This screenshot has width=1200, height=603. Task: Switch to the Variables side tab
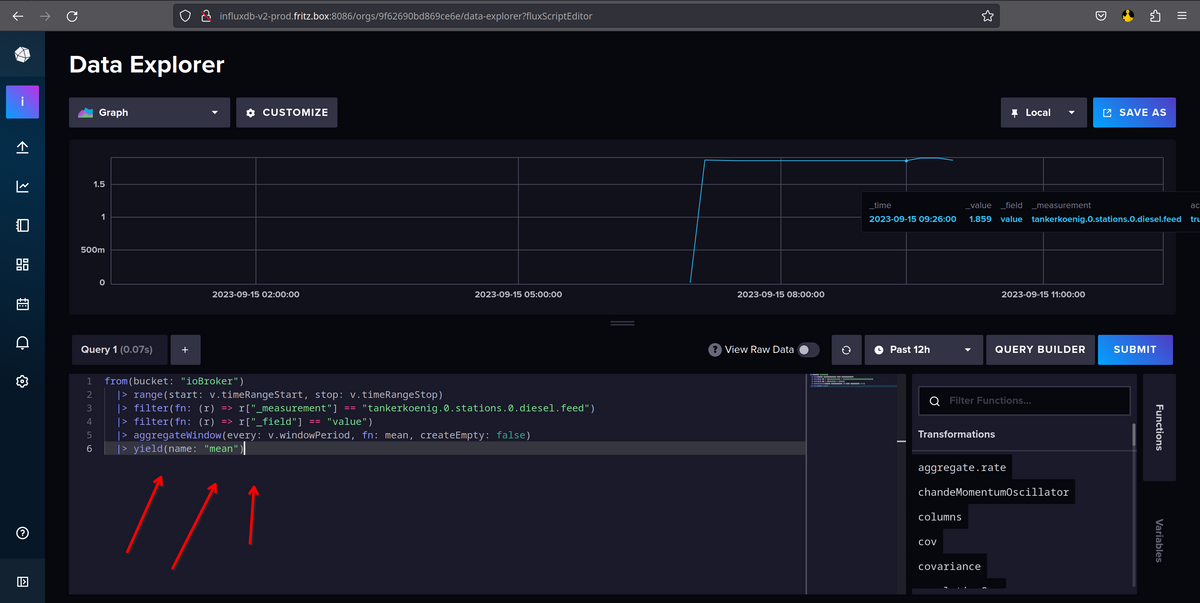click(x=1159, y=540)
